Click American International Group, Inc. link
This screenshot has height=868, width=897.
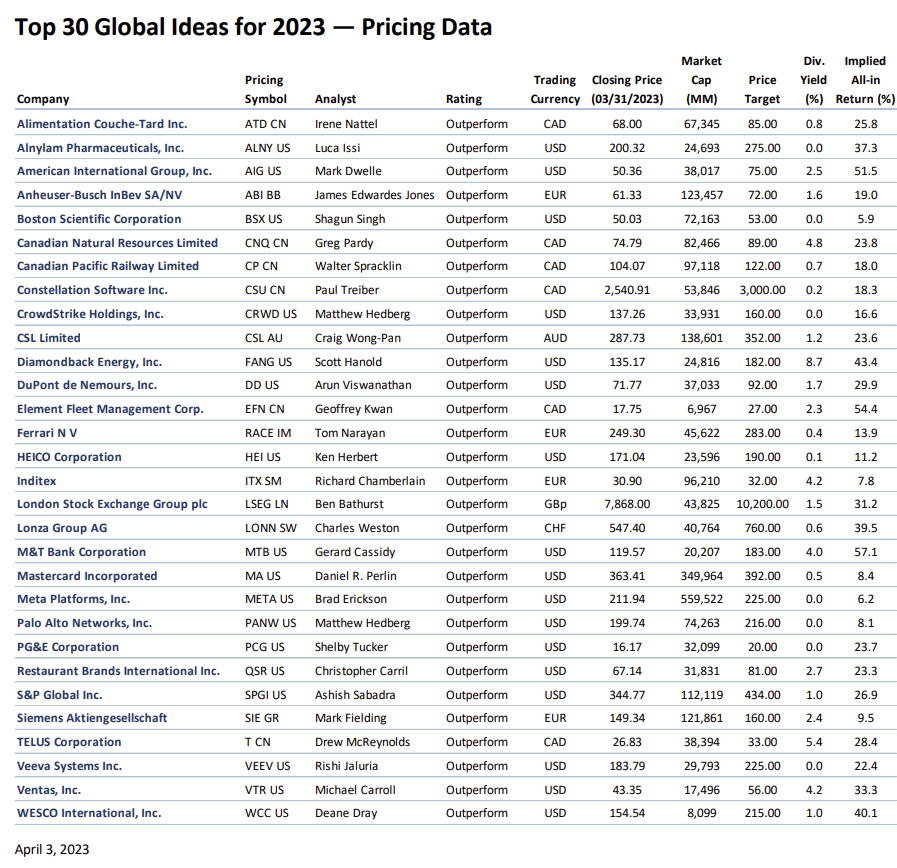(x=114, y=171)
